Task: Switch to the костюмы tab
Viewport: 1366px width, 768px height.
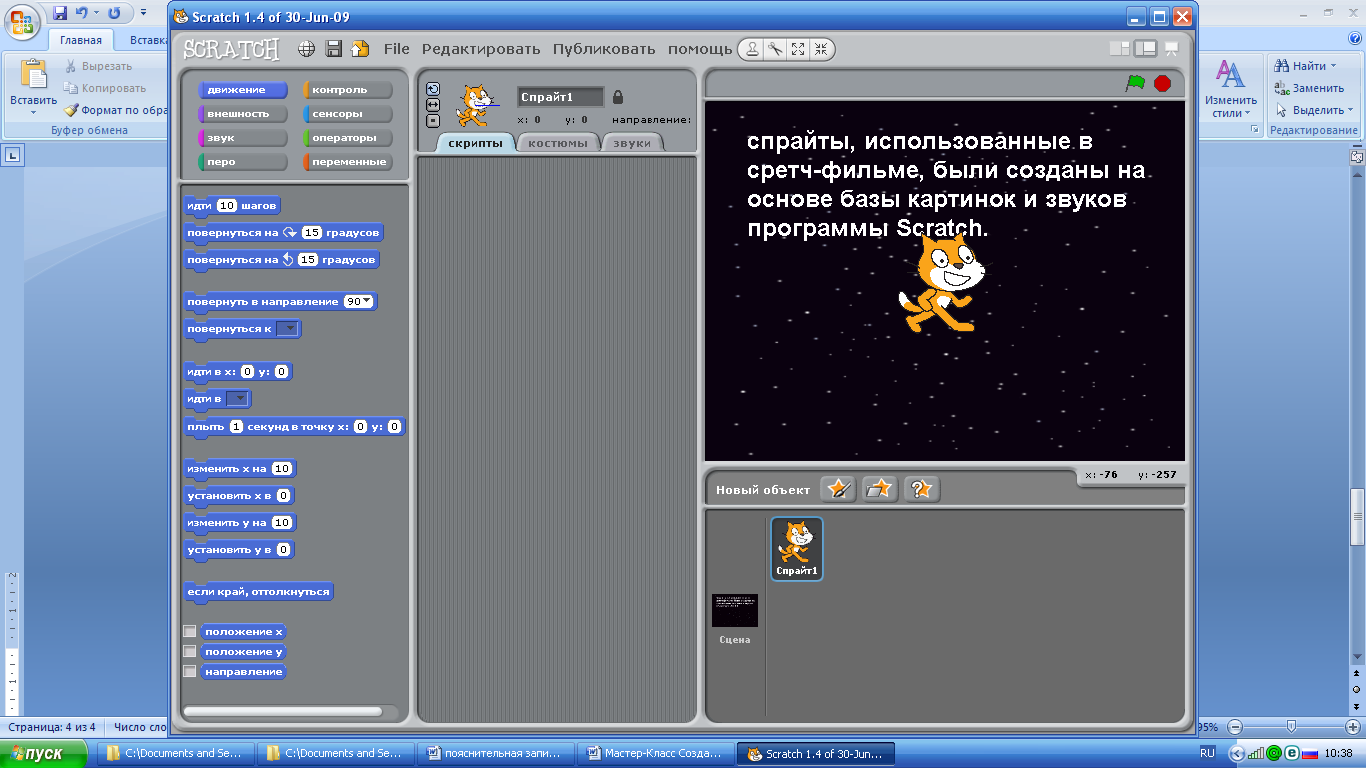Action: (558, 143)
